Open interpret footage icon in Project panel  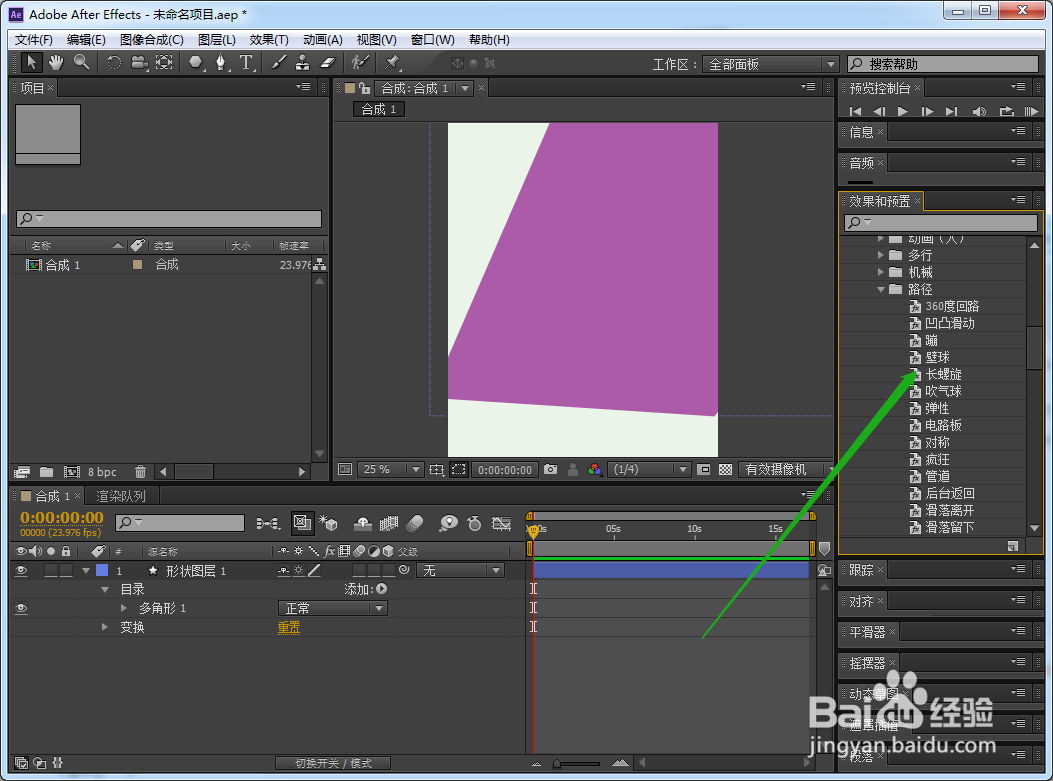click(22, 472)
